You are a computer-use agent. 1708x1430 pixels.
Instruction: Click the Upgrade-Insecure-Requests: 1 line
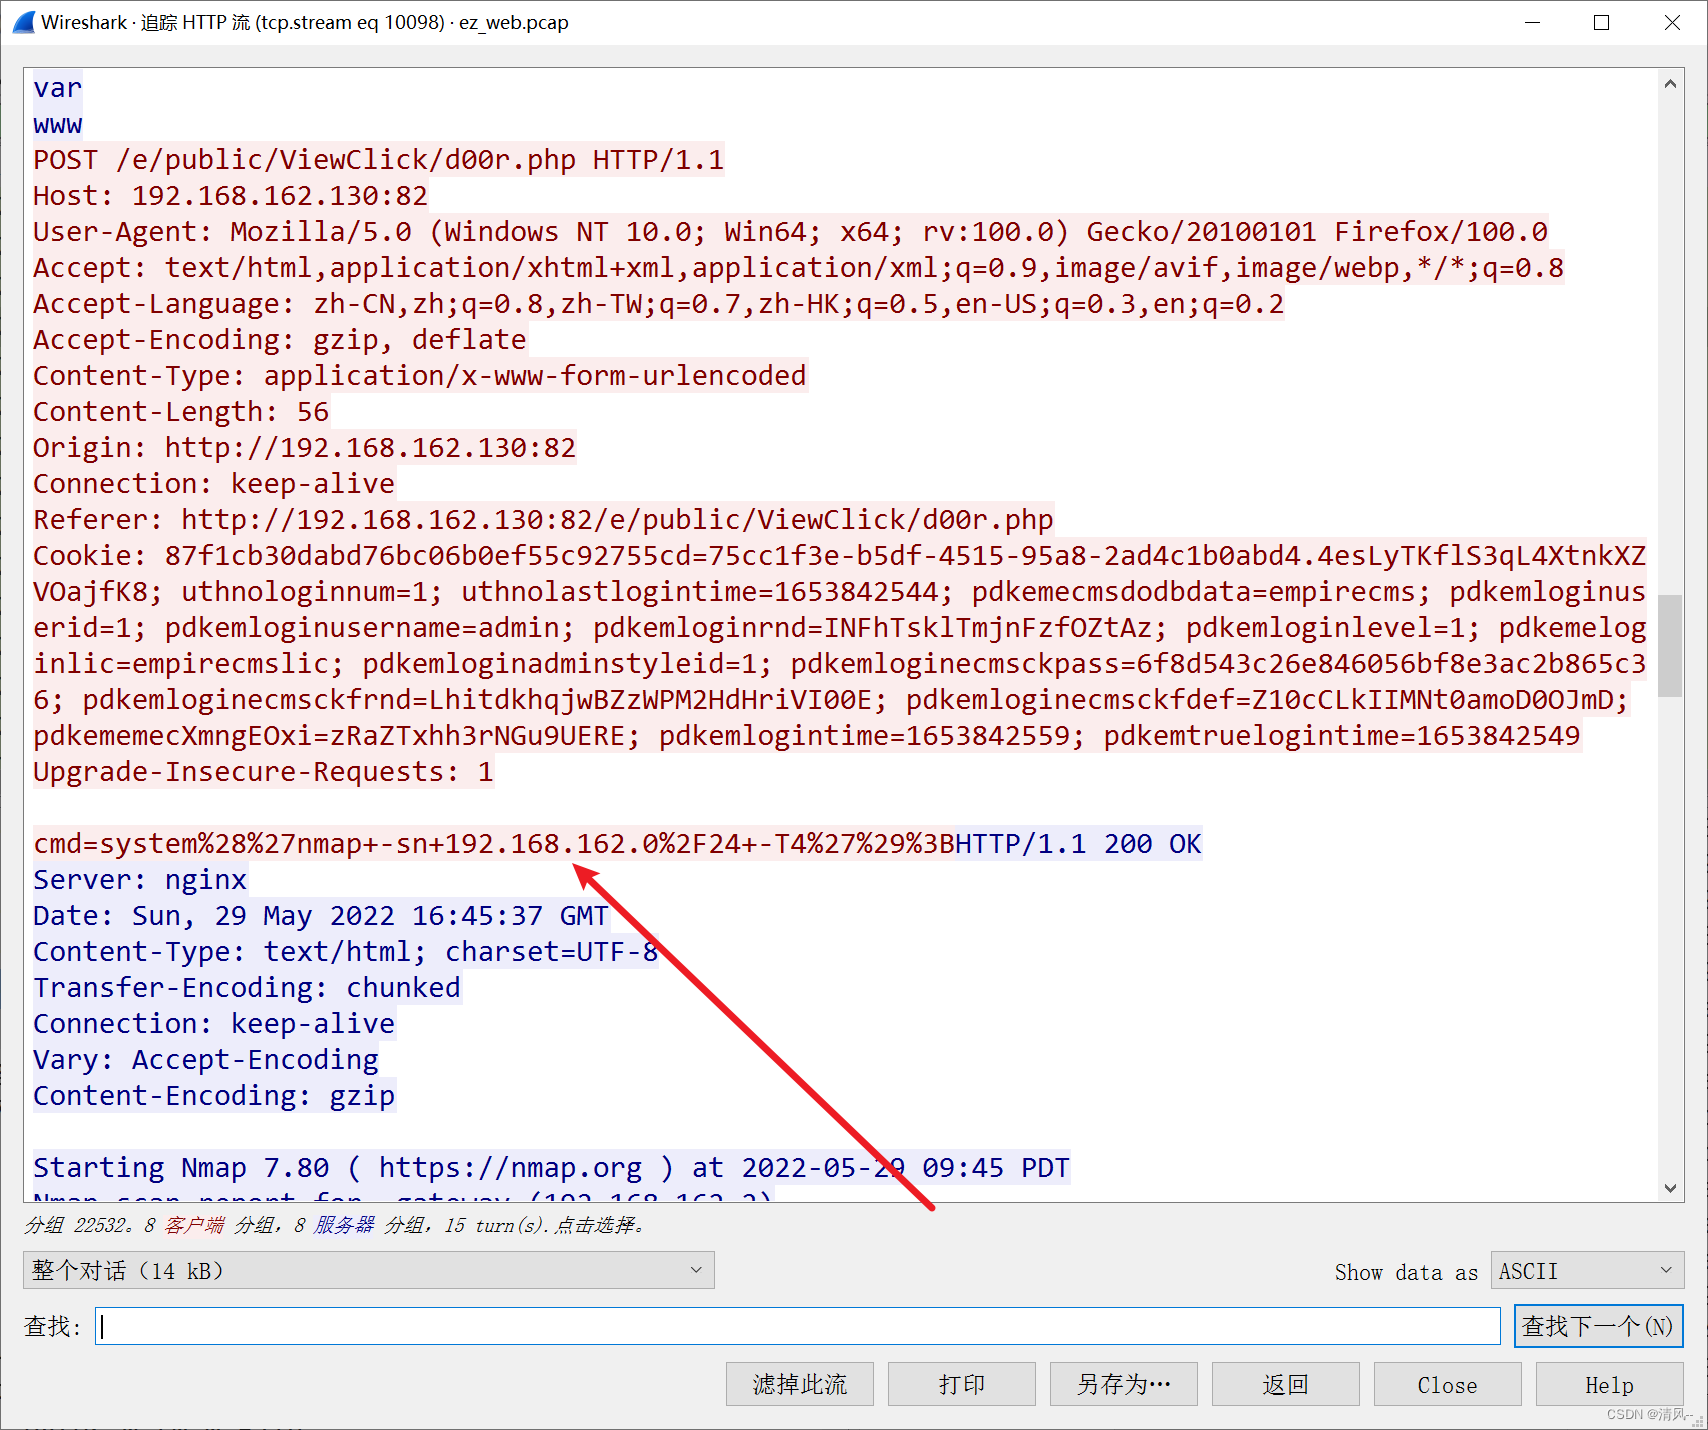click(x=263, y=772)
